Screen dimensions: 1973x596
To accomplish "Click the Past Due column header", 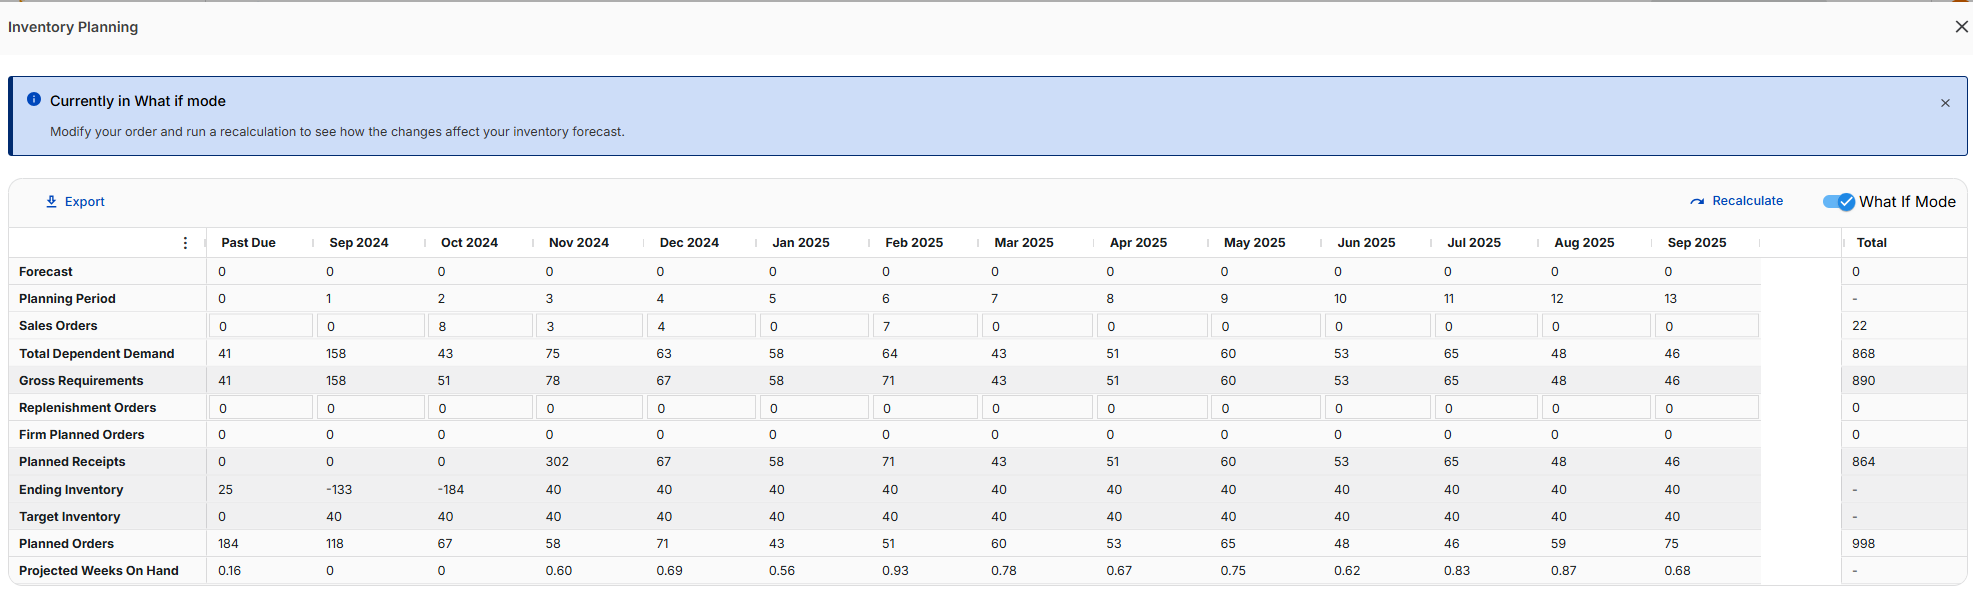I will tap(248, 243).
